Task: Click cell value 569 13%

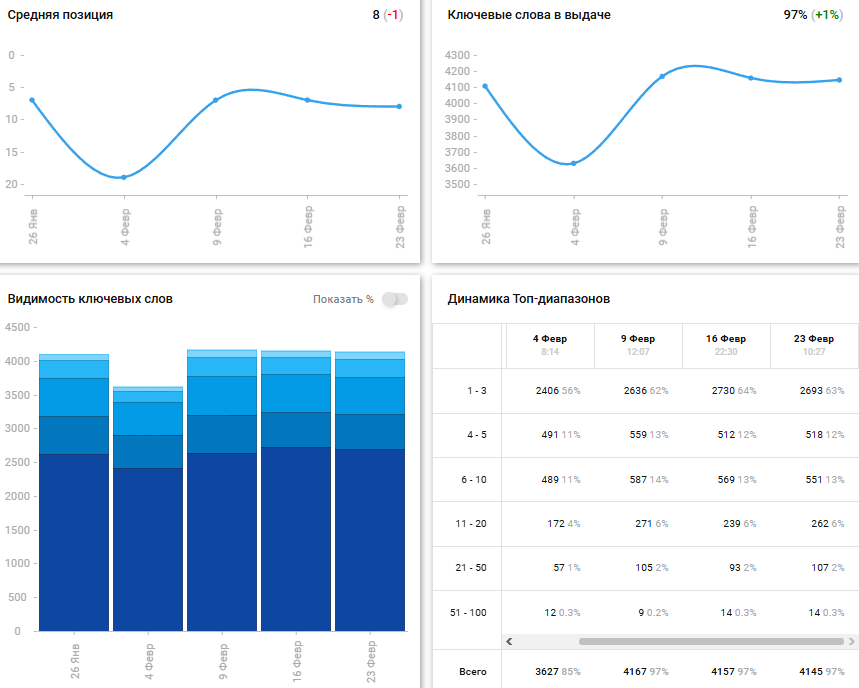Action: click(737, 479)
